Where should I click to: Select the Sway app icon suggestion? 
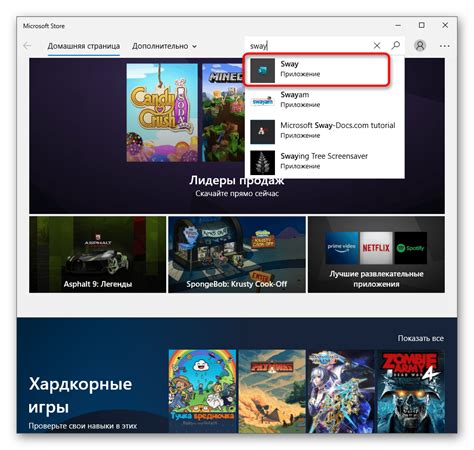point(263,70)
